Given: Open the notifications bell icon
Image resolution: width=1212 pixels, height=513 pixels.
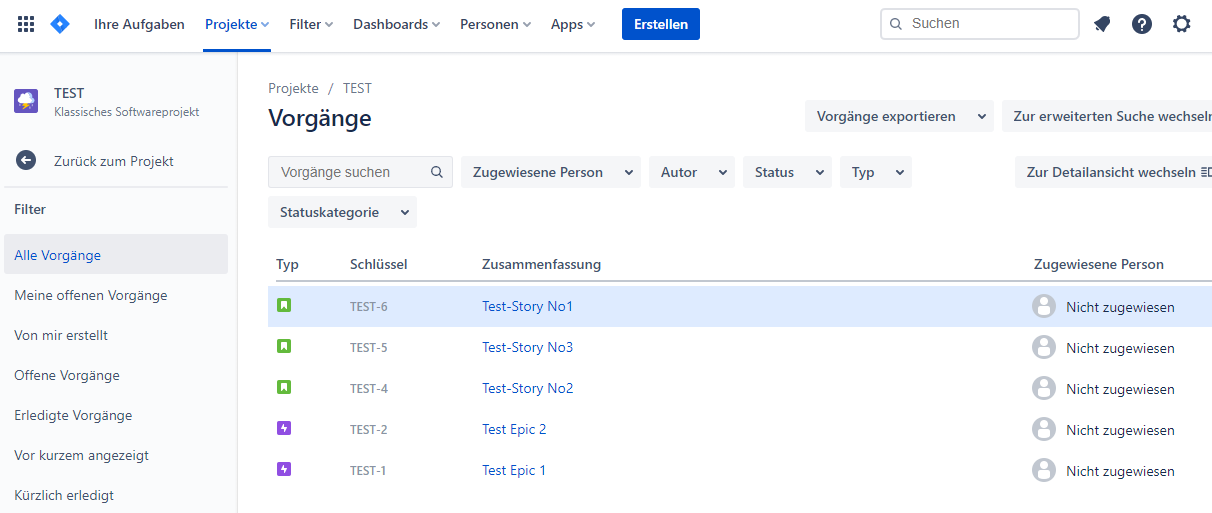Looking at the screenshot, I should pos(1102,24).
